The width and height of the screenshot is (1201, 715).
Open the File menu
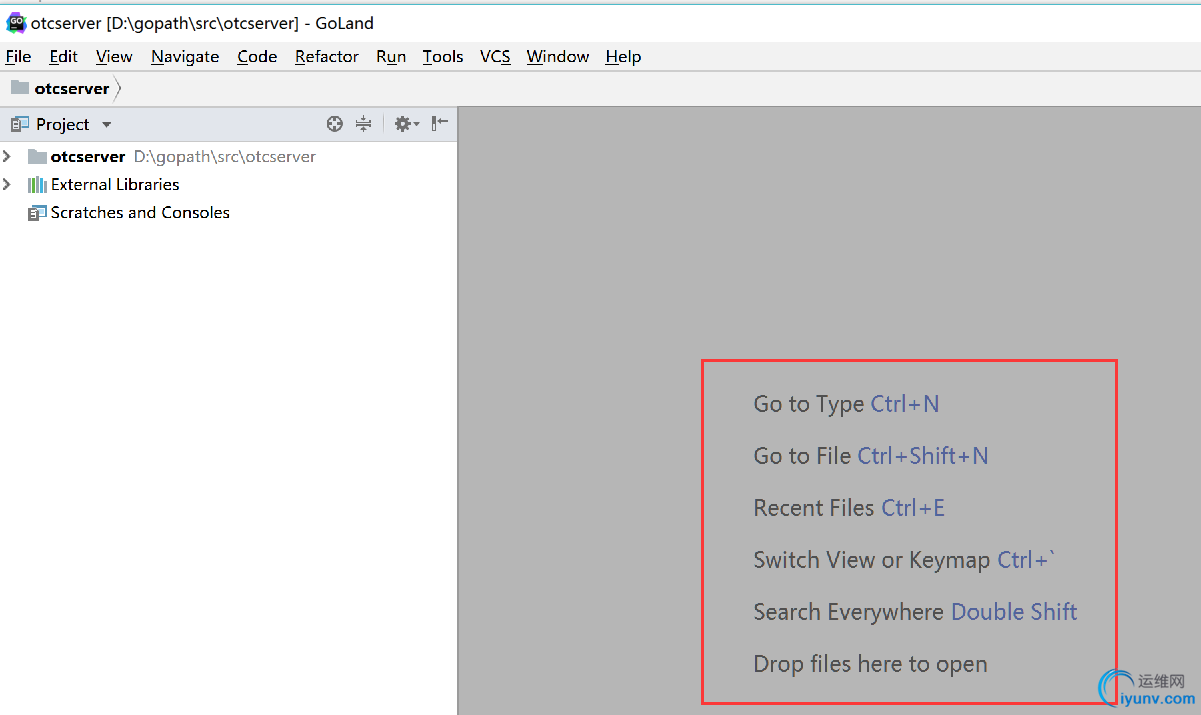coord(18,56)
